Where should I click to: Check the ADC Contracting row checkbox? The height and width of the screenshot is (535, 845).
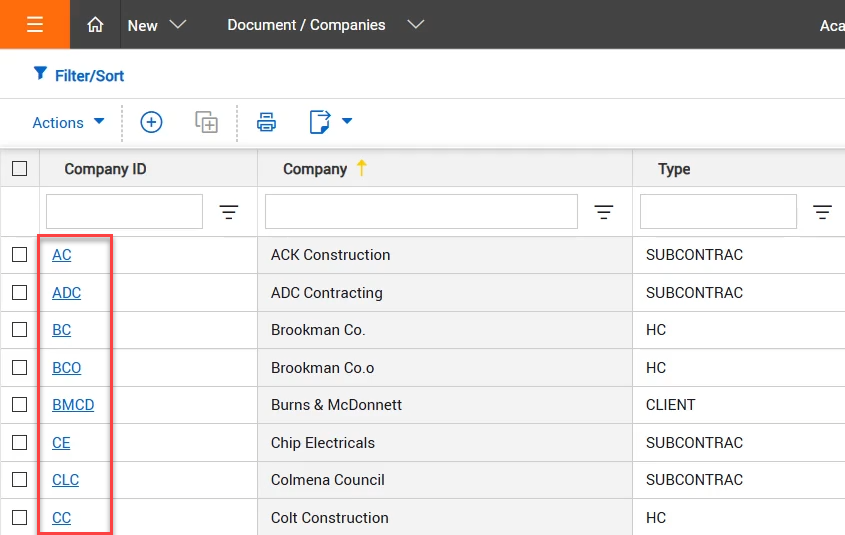(19, 293)
